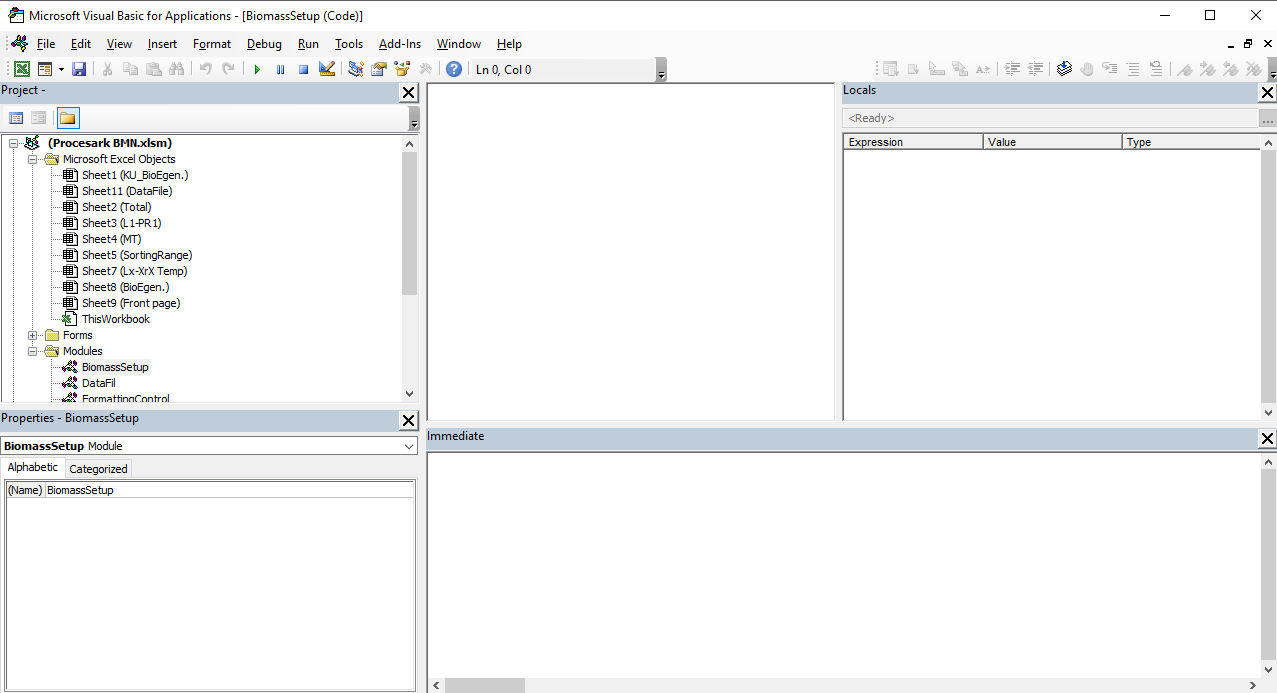The width and height of the screenshot is (1277, 693).
Task: Open the Object Browser toolbar icon
Action: pos(402,69)
